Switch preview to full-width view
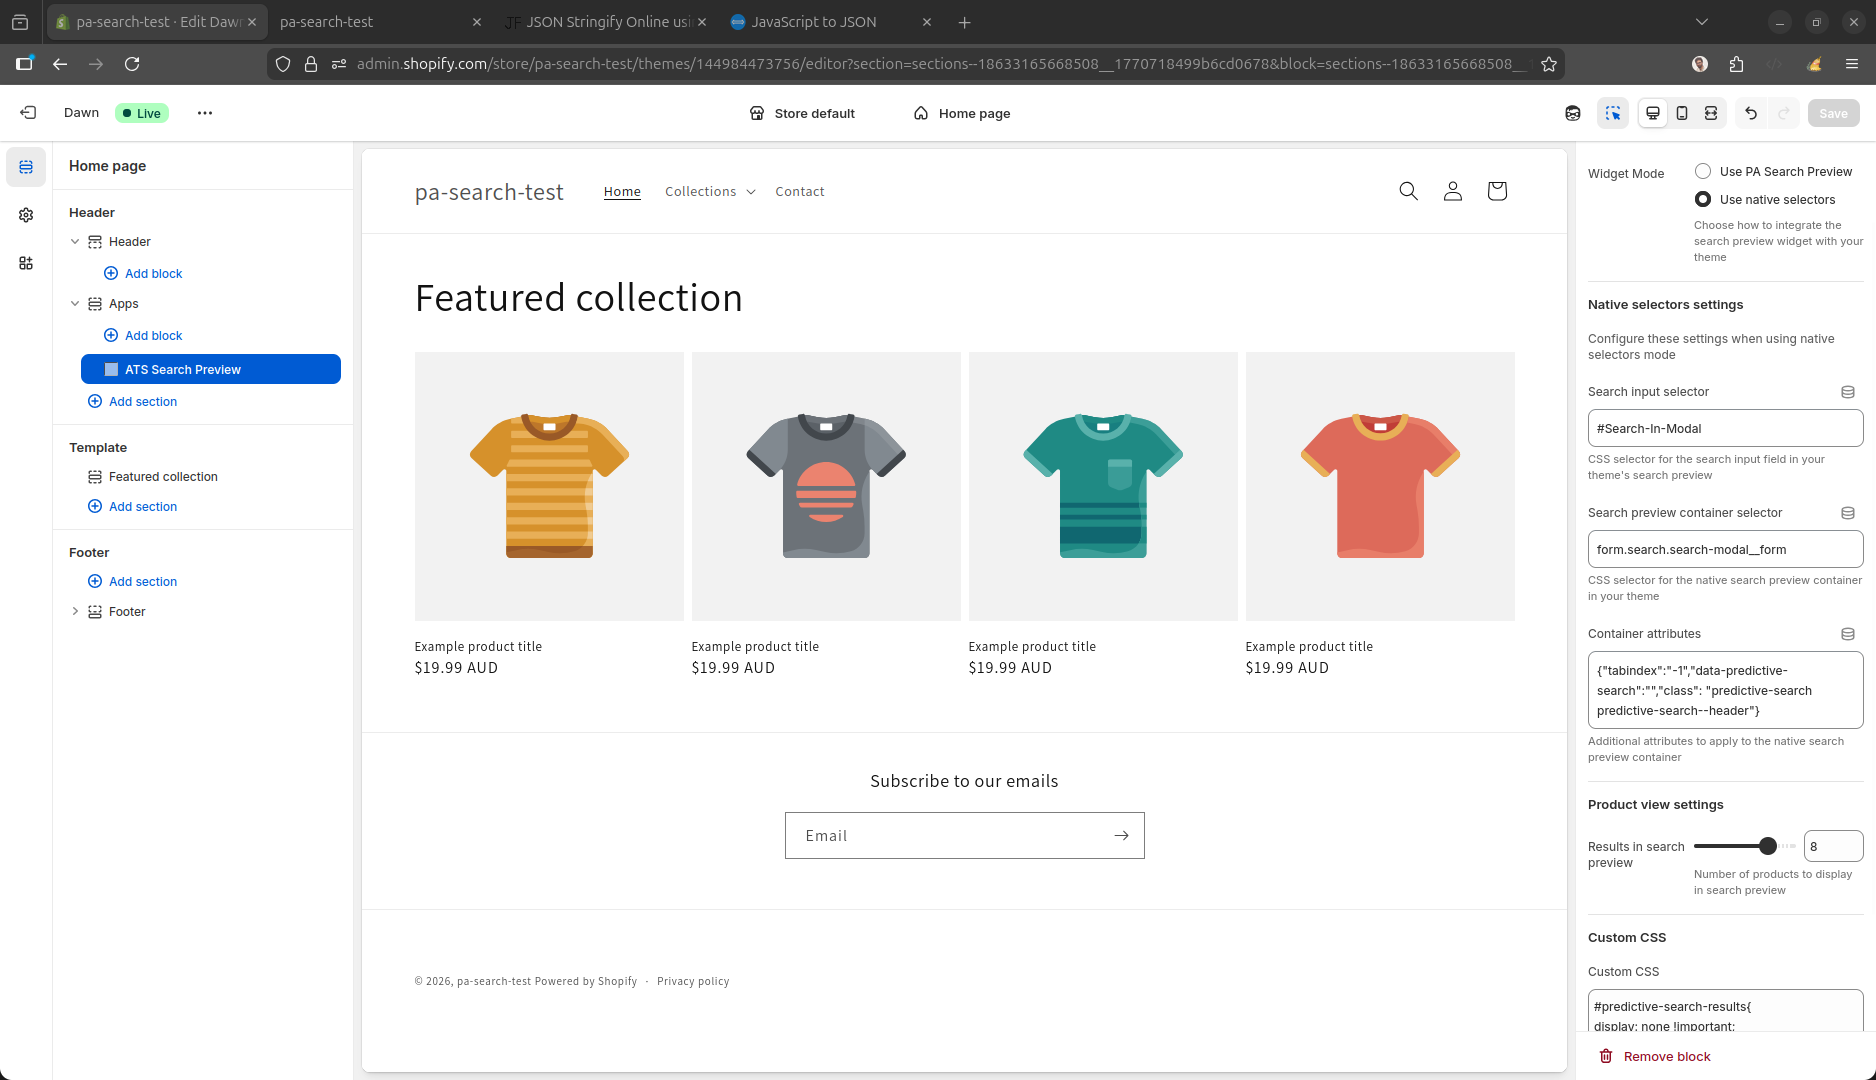This screenshot has height=1080, width=1876. click(1711, 113)
